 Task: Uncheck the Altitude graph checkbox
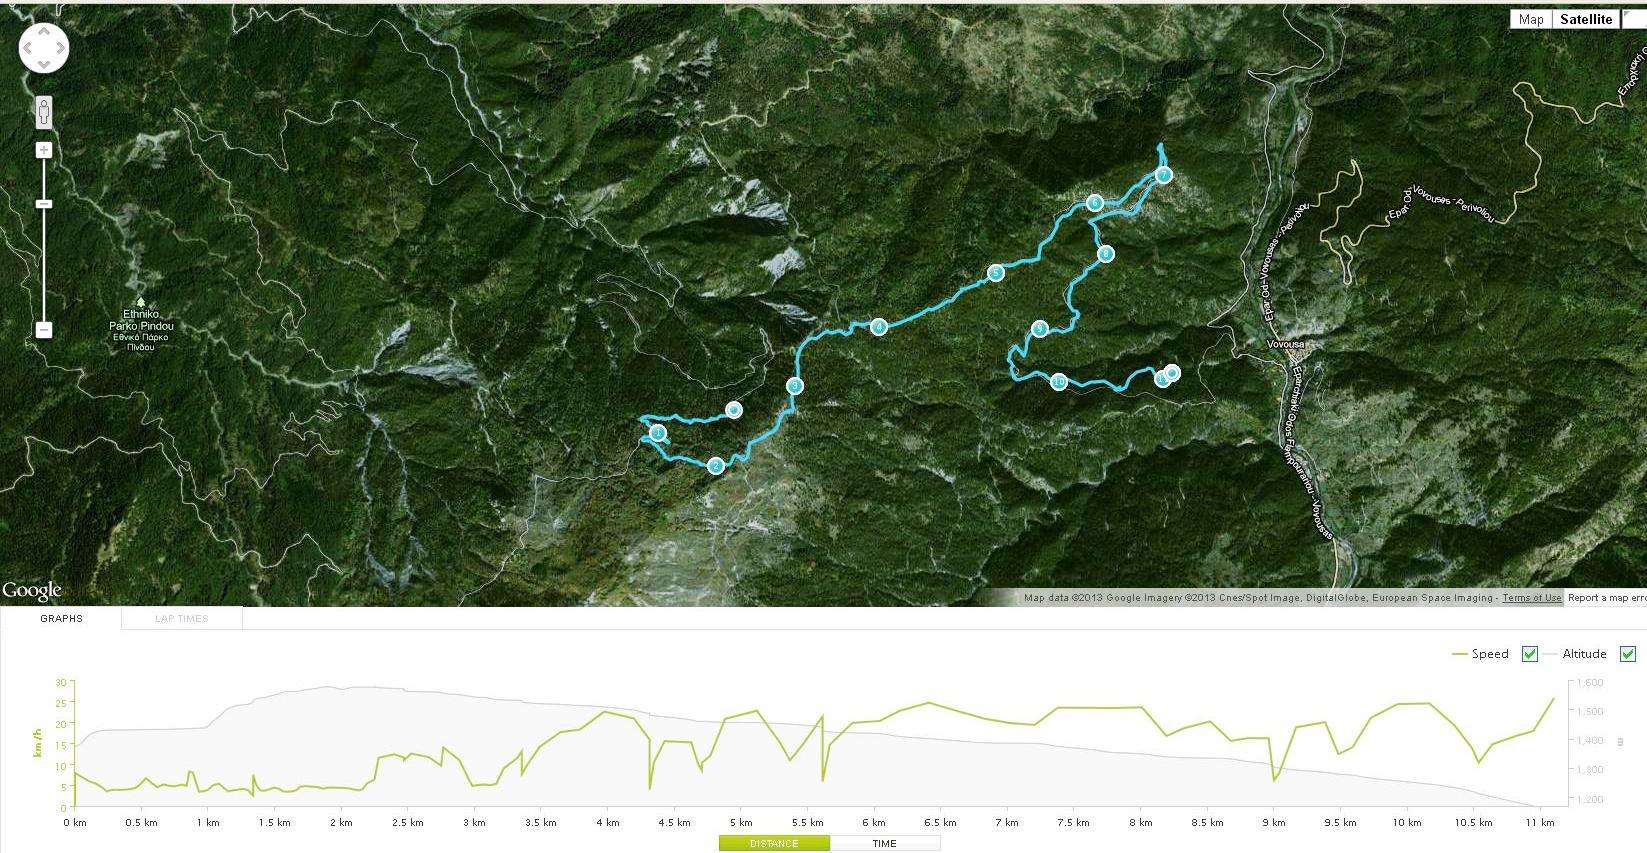tap(1627, 654)
